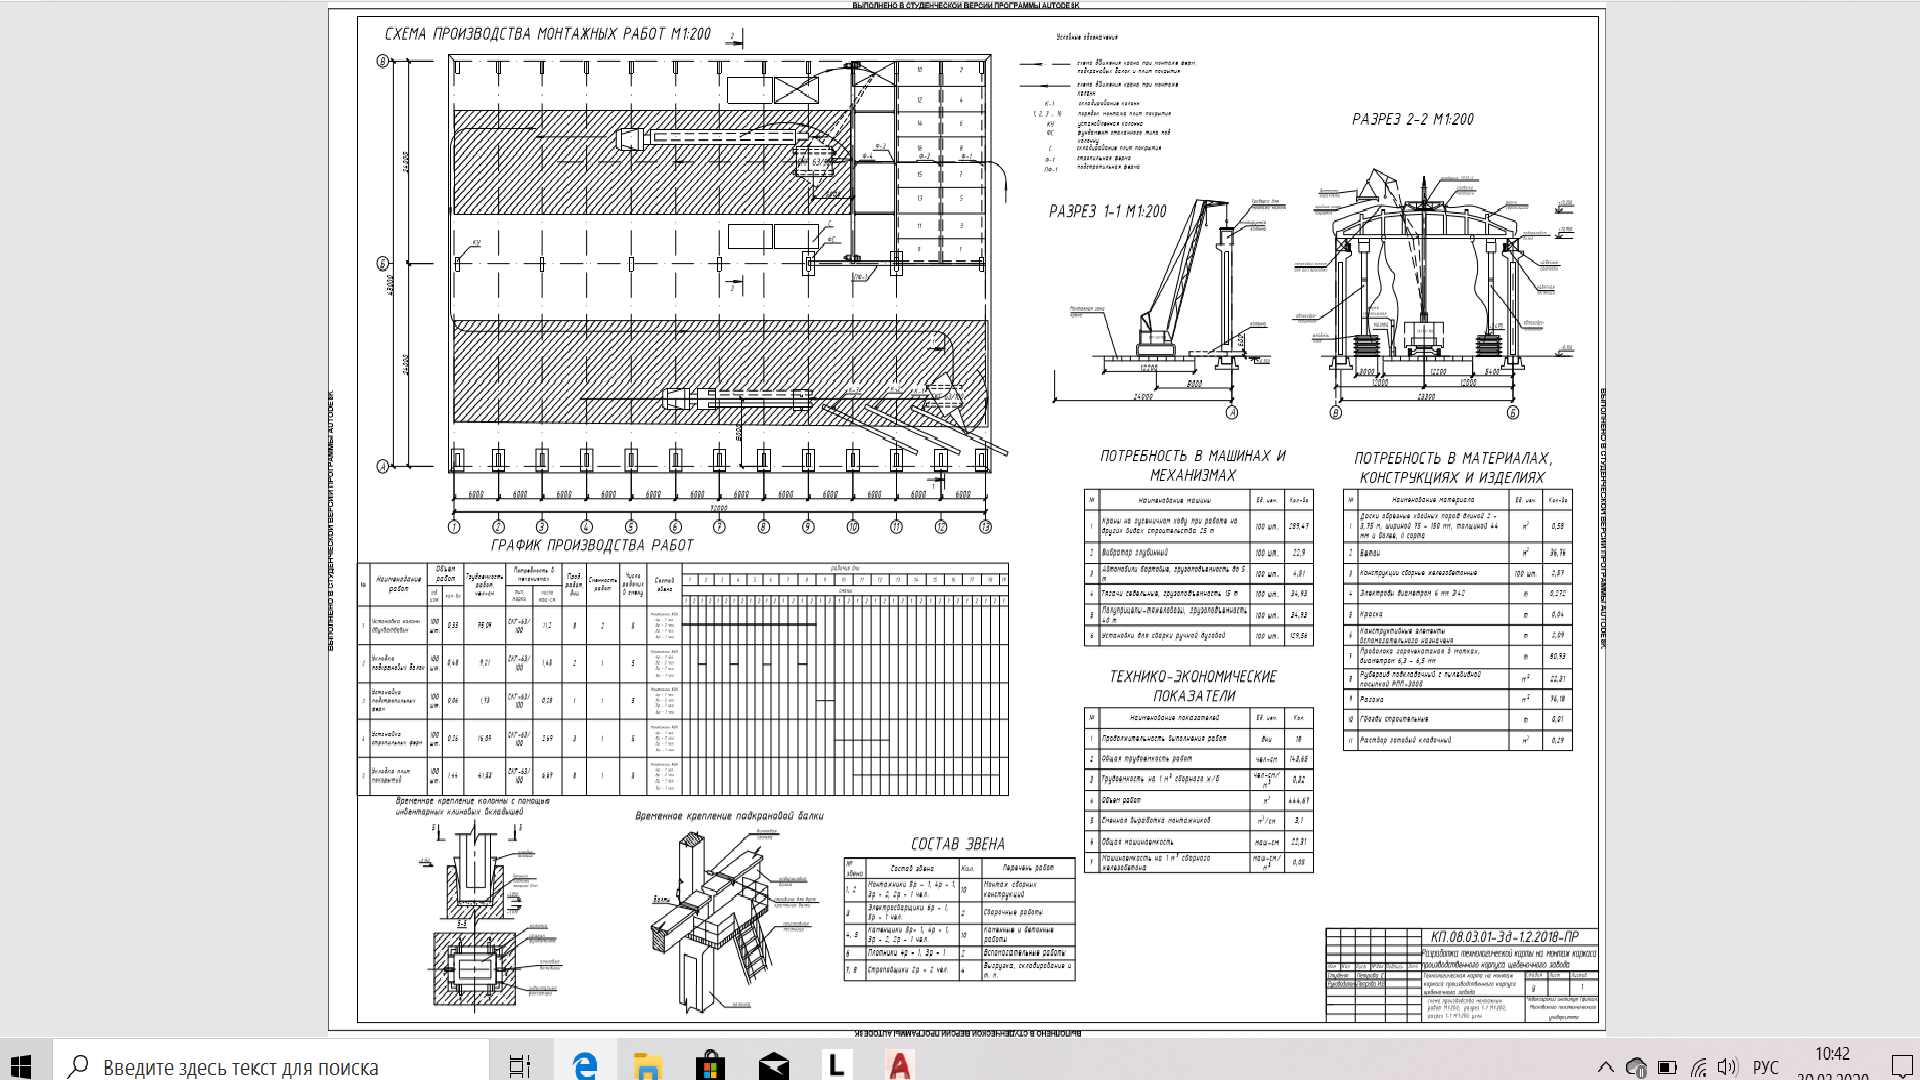Screen dimensions: 1920x1080
Task: Switch to AutoCAD red A taskbar icon
Action: click(x=899, y=1066)
